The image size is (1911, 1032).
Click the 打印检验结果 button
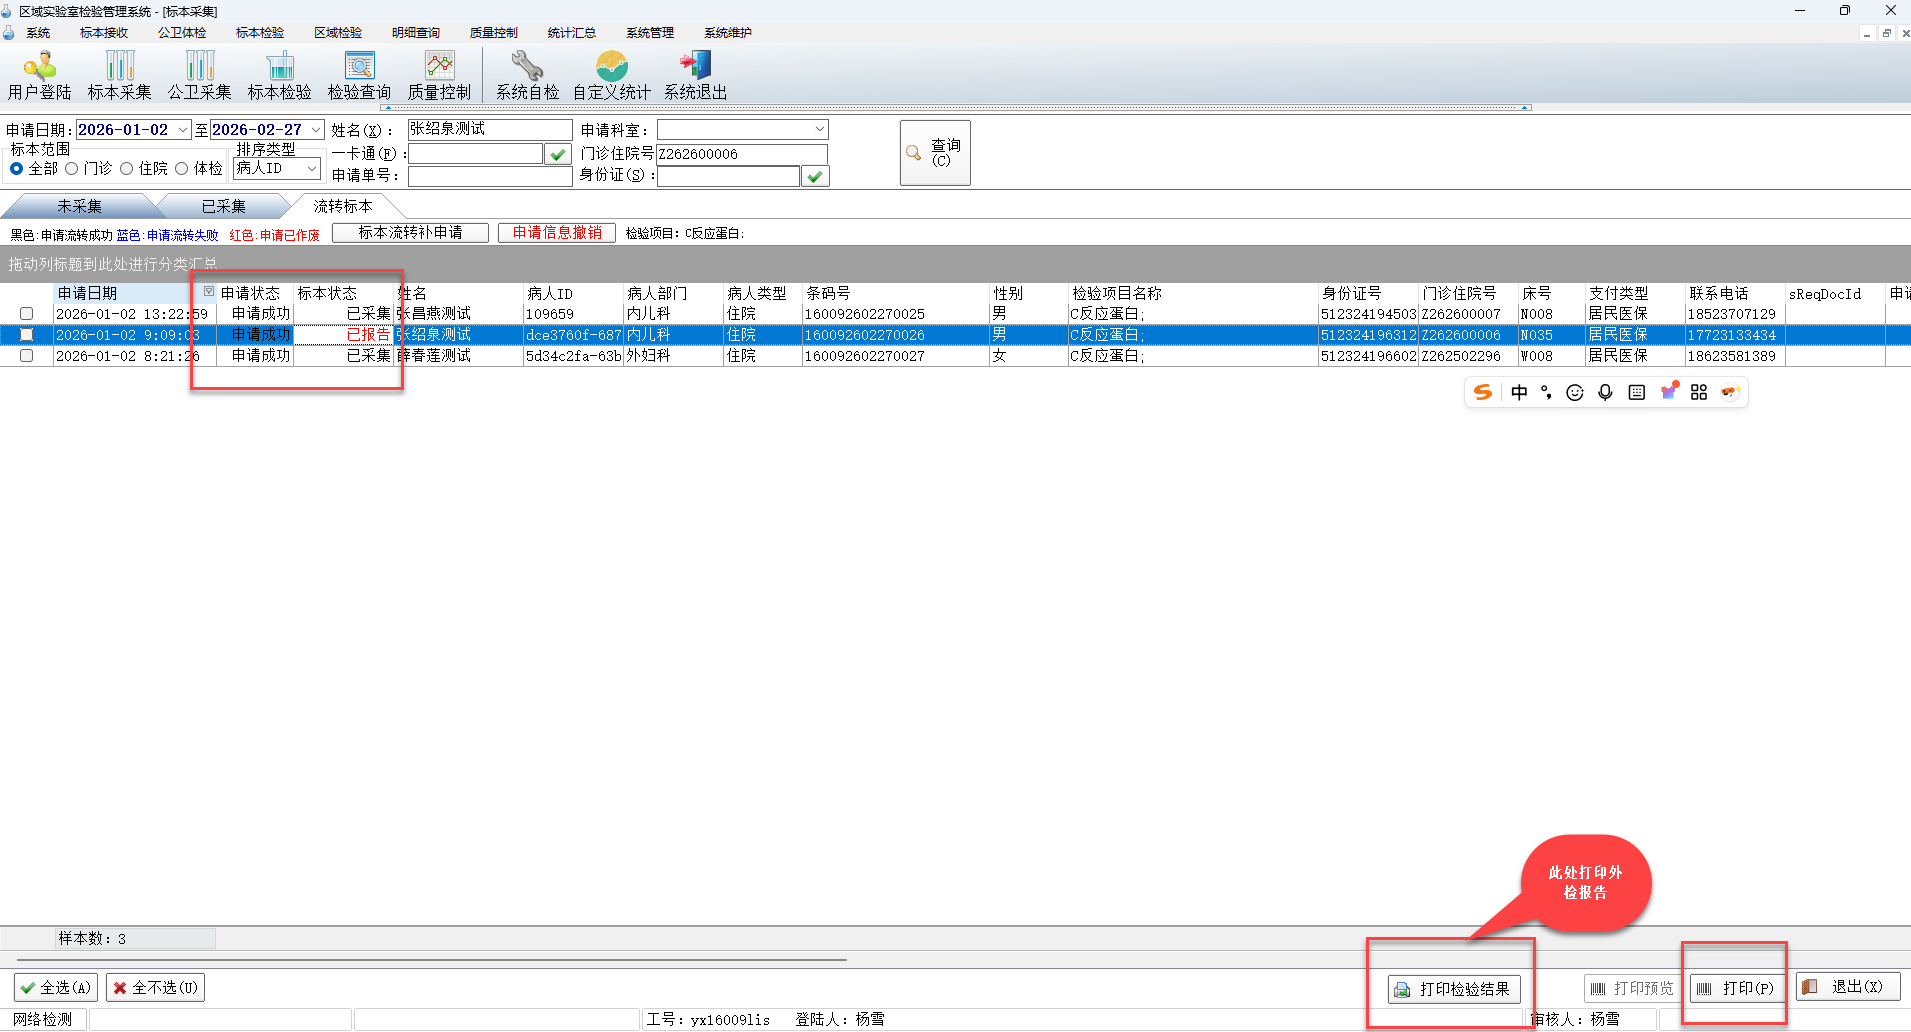coord(1453,989)
